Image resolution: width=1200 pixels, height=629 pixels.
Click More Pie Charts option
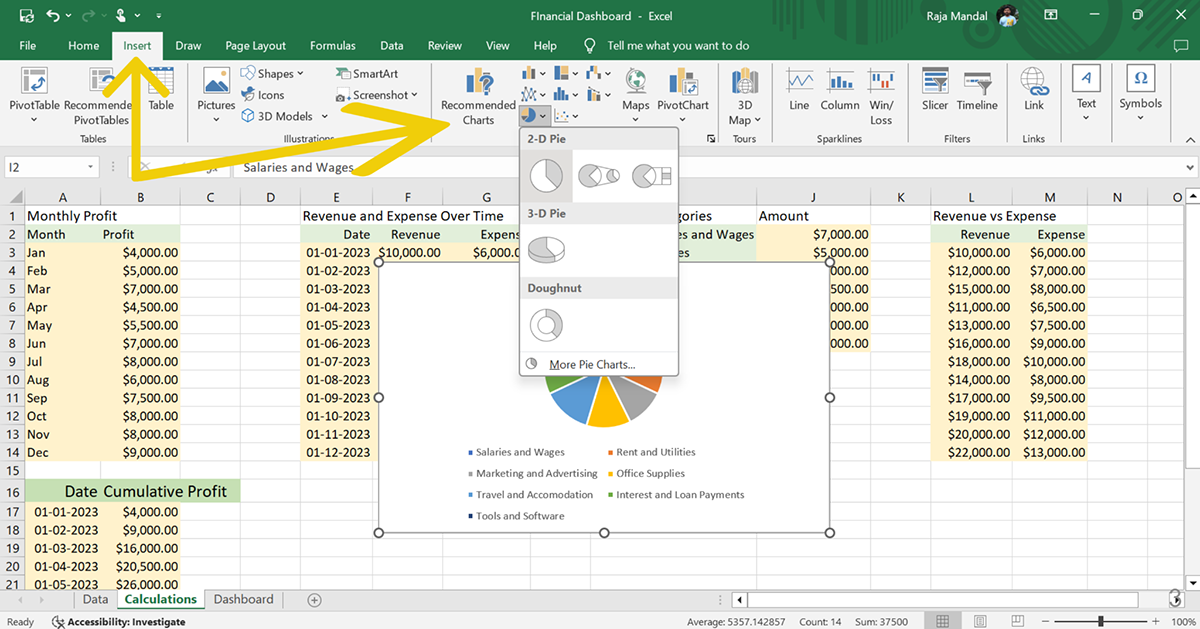click(591, 364)
